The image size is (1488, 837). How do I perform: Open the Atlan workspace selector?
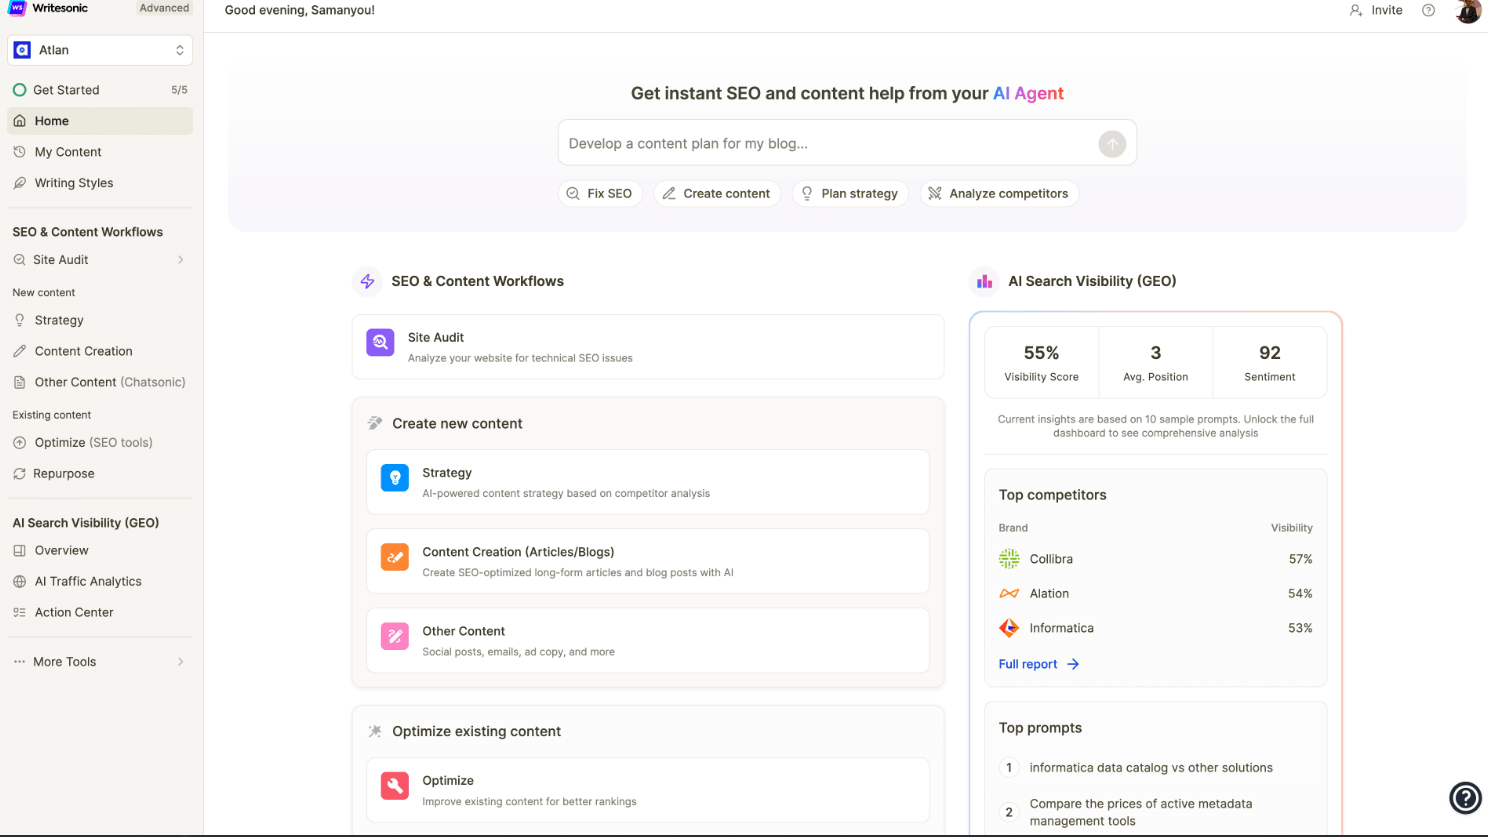coord(99,49)
